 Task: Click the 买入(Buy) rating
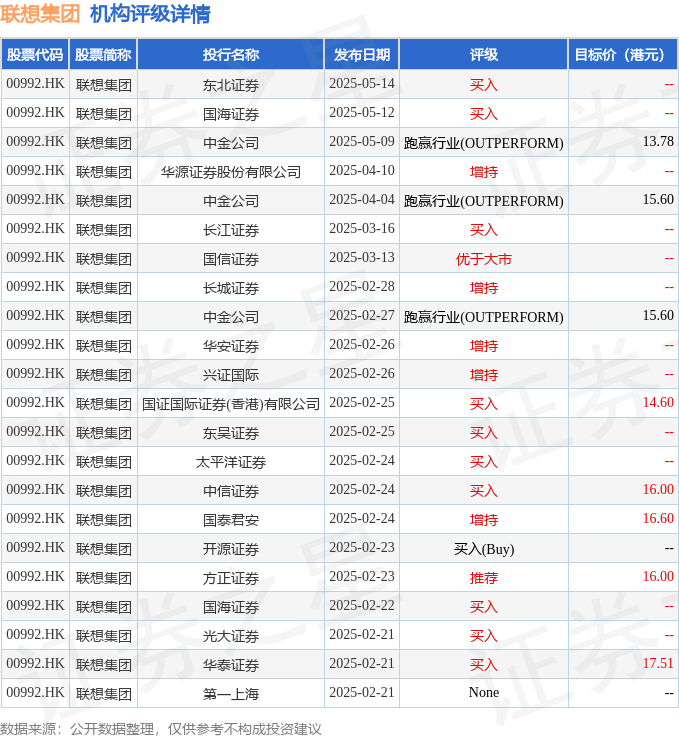484,549
